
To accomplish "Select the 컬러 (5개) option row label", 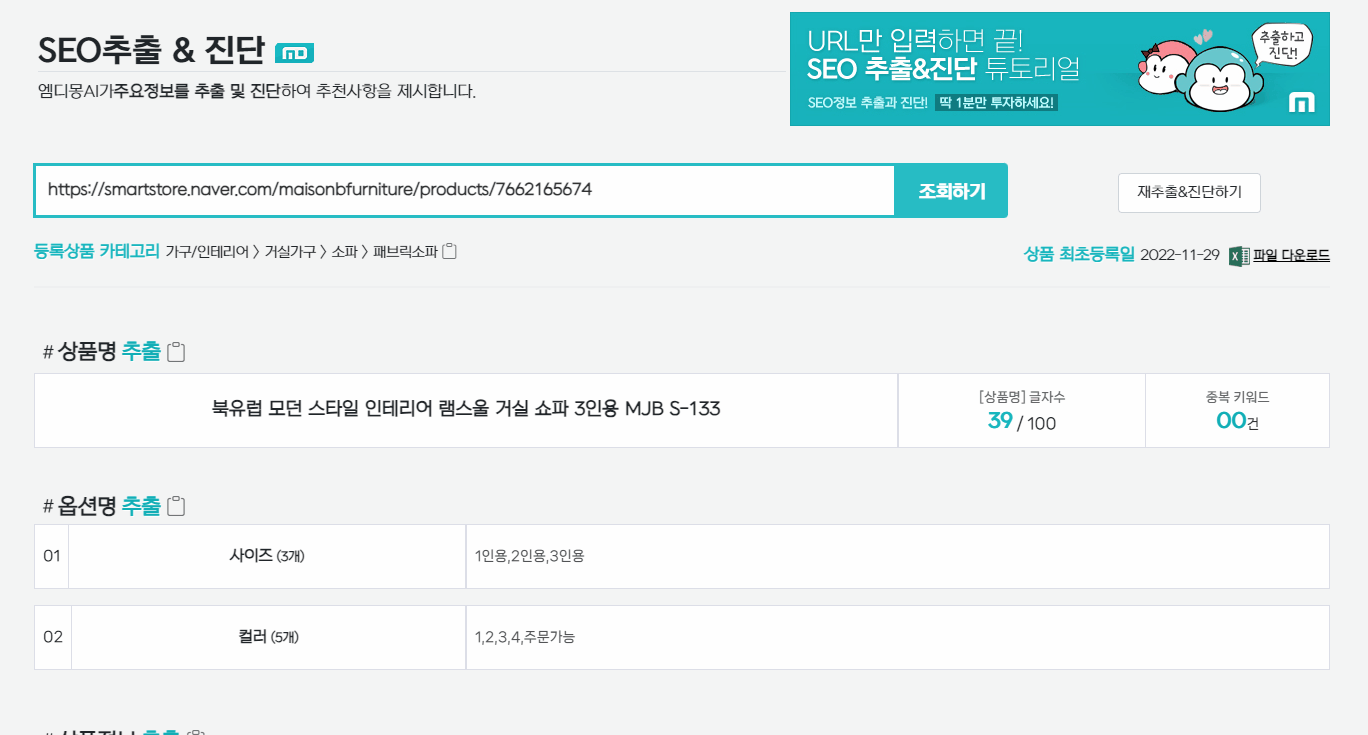I will coord(269,637).
